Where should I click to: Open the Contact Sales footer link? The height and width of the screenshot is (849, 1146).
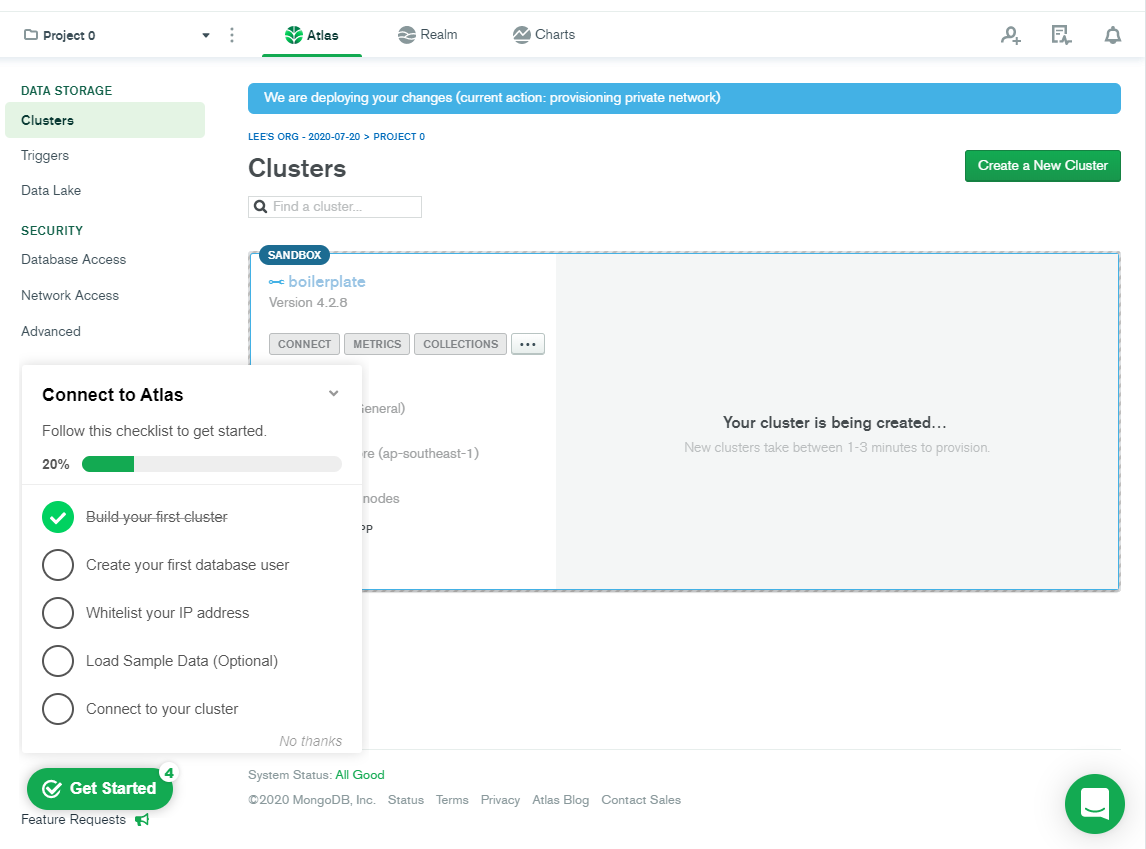[641, 800]
